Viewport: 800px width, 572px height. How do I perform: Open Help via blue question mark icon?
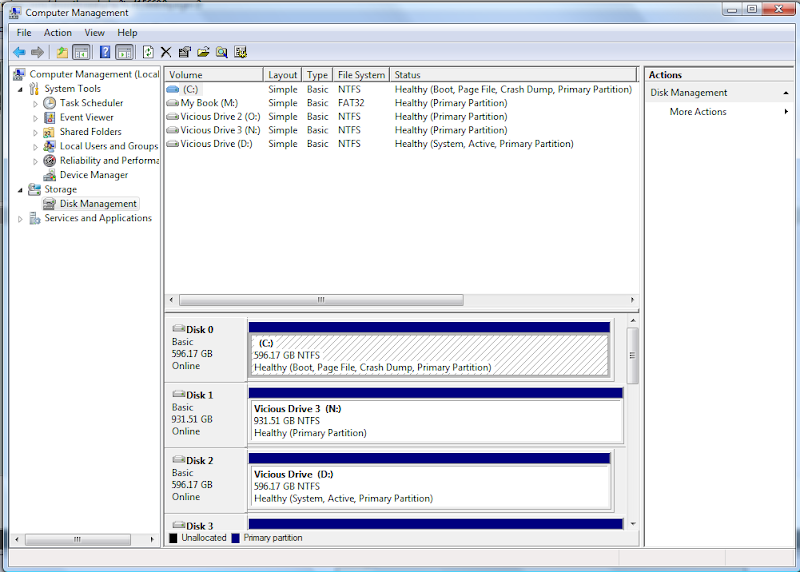[x=105, y=52]
